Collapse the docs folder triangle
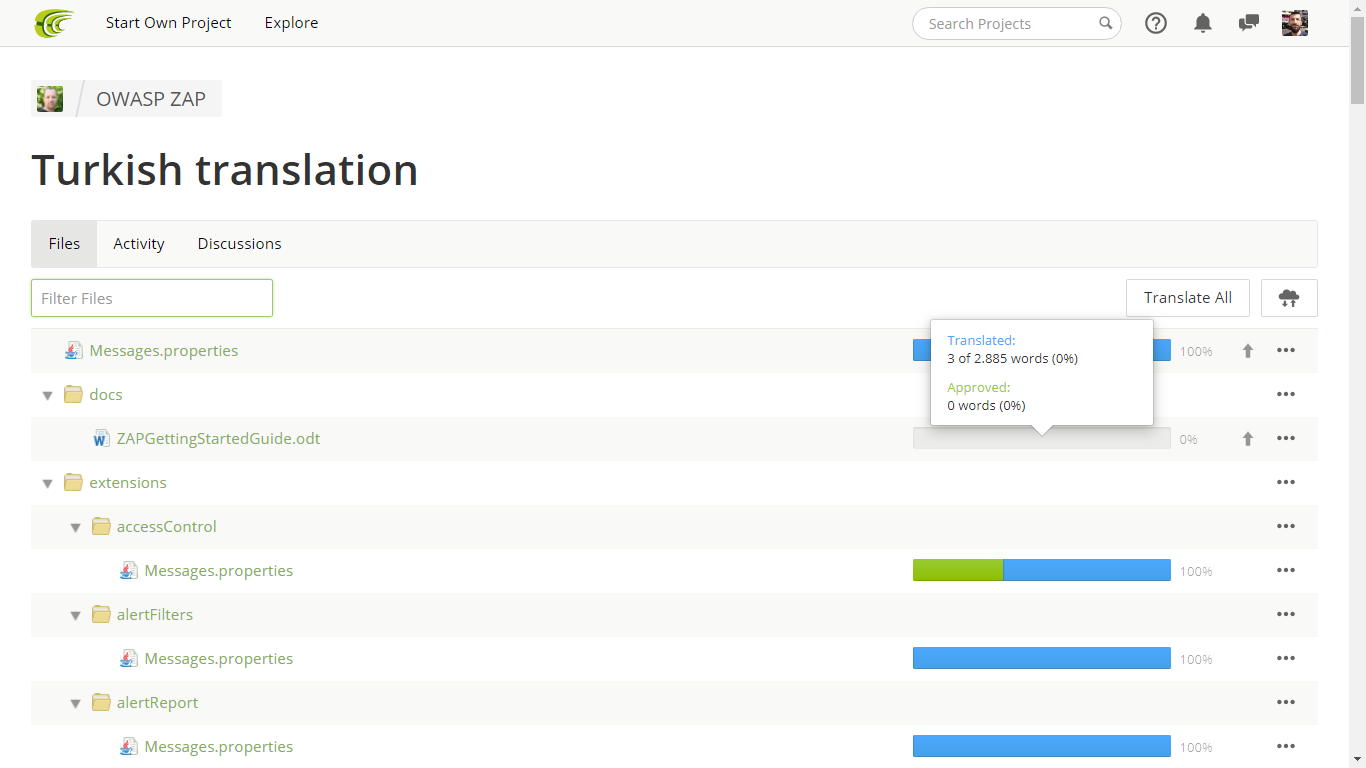Image resolution: width=1366 pixels, height=768 pixels. coord(47,395)
